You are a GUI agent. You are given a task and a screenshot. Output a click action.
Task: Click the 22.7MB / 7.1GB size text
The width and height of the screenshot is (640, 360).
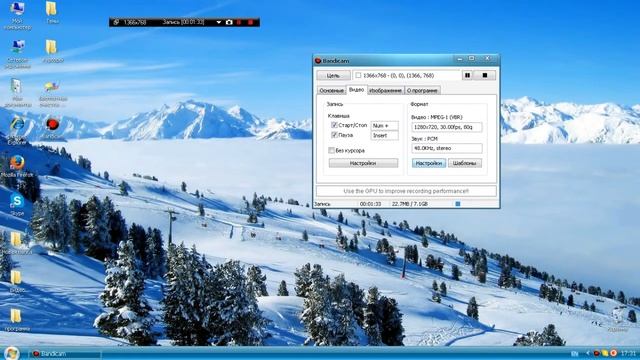coord(410,204)
